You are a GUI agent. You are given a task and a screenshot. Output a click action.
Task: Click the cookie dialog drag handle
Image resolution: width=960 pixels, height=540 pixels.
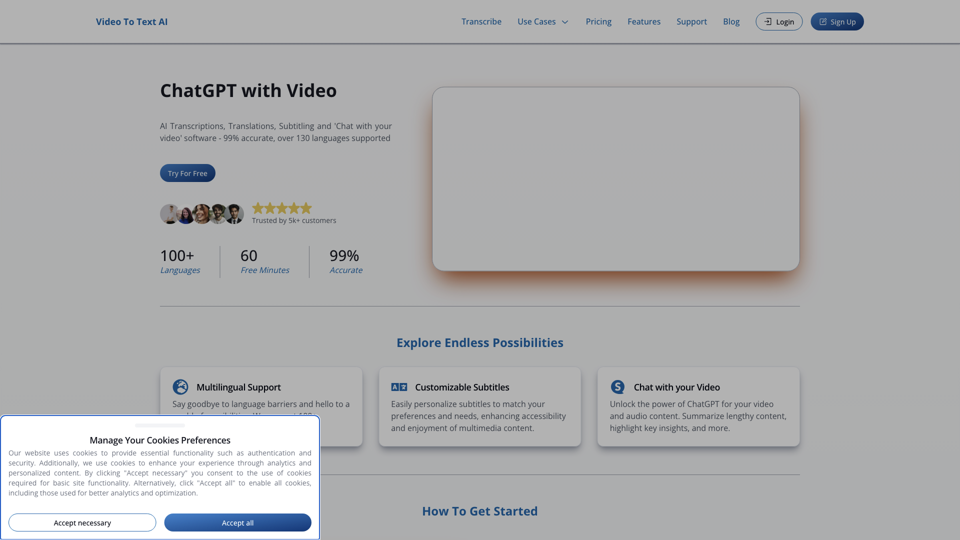click(160, 425)
